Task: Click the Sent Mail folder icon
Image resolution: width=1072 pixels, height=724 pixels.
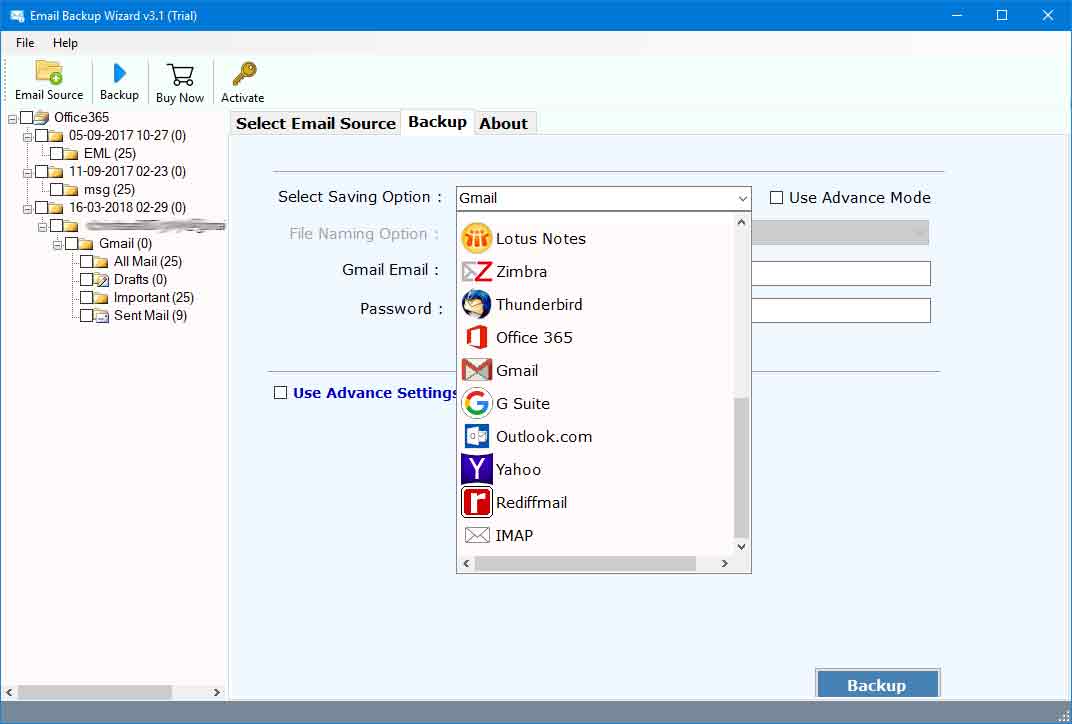Action: [x=101, y=316]
